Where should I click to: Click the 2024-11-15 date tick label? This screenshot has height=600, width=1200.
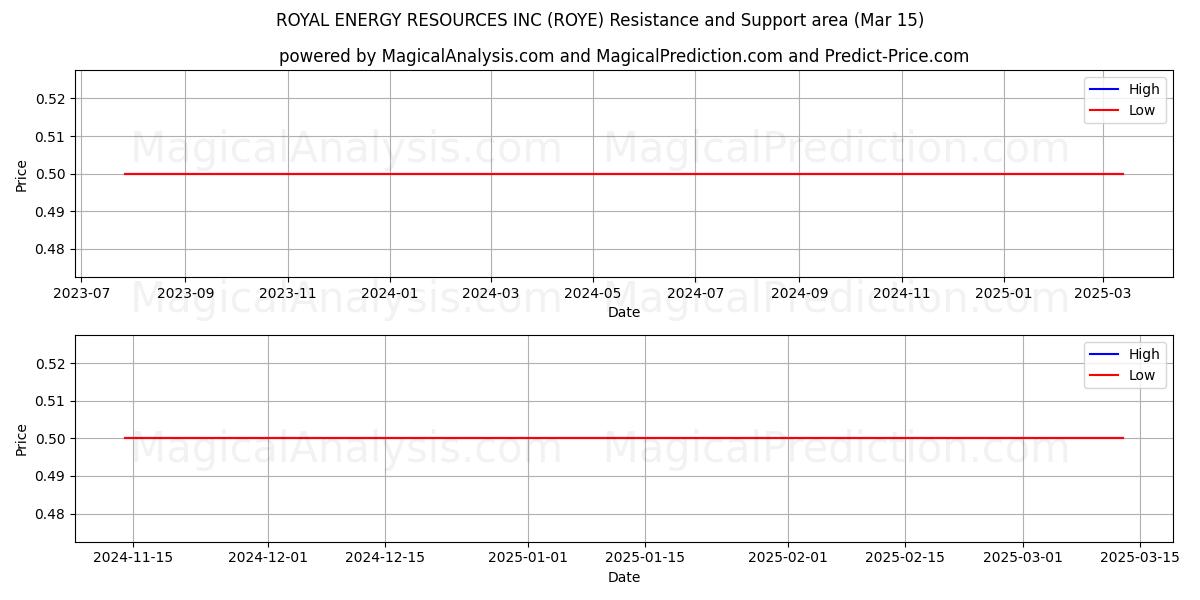tap(133, 558)
